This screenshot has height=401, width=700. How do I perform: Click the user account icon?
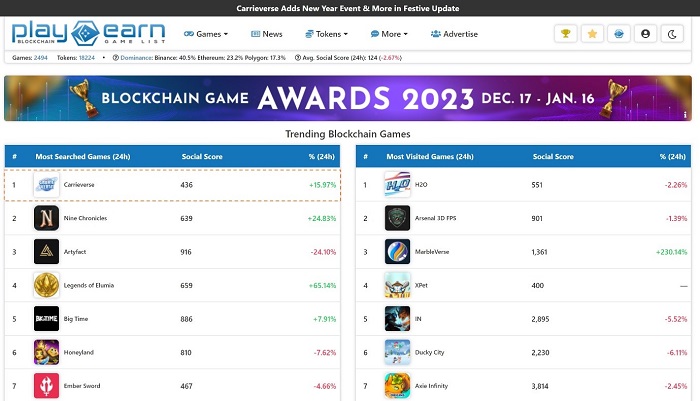[x=645, y=34]
